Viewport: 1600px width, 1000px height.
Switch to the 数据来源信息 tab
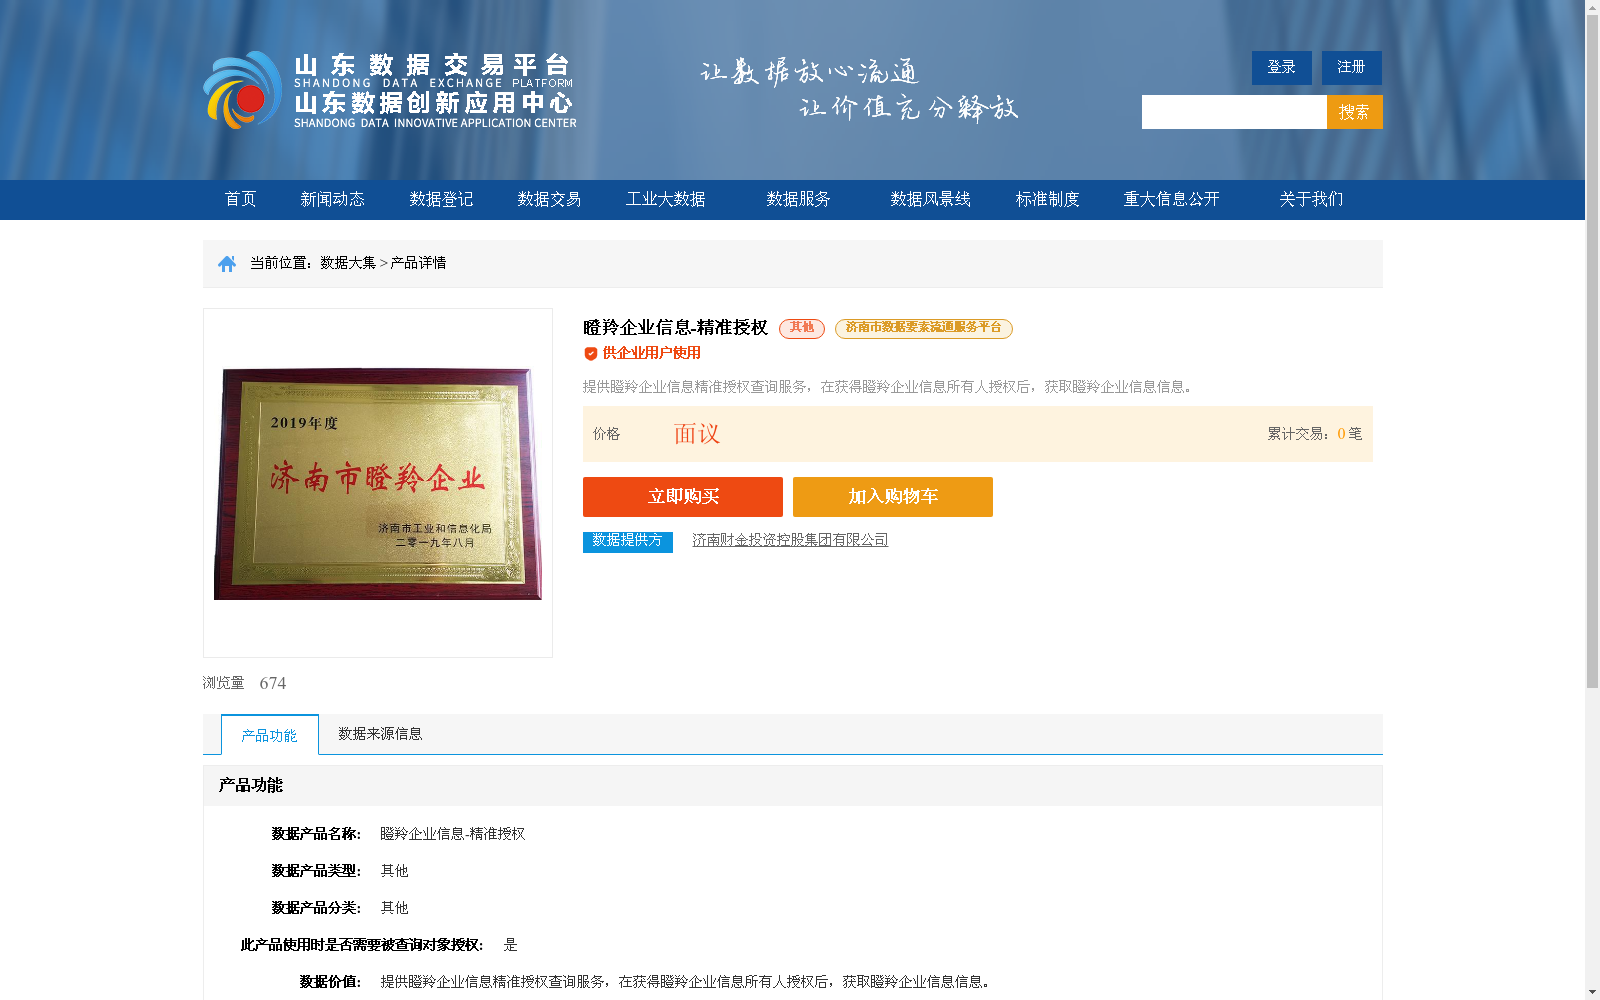[380, 734]
